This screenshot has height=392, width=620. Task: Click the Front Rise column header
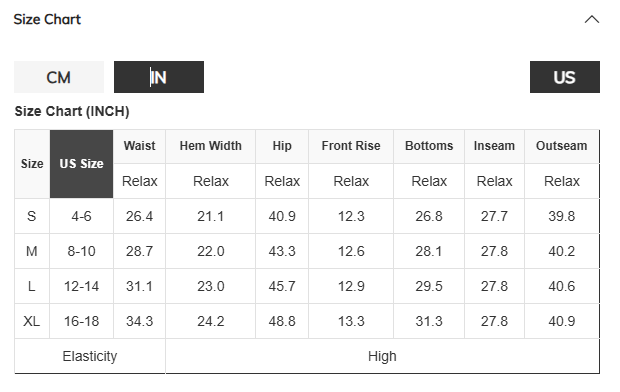351,146
